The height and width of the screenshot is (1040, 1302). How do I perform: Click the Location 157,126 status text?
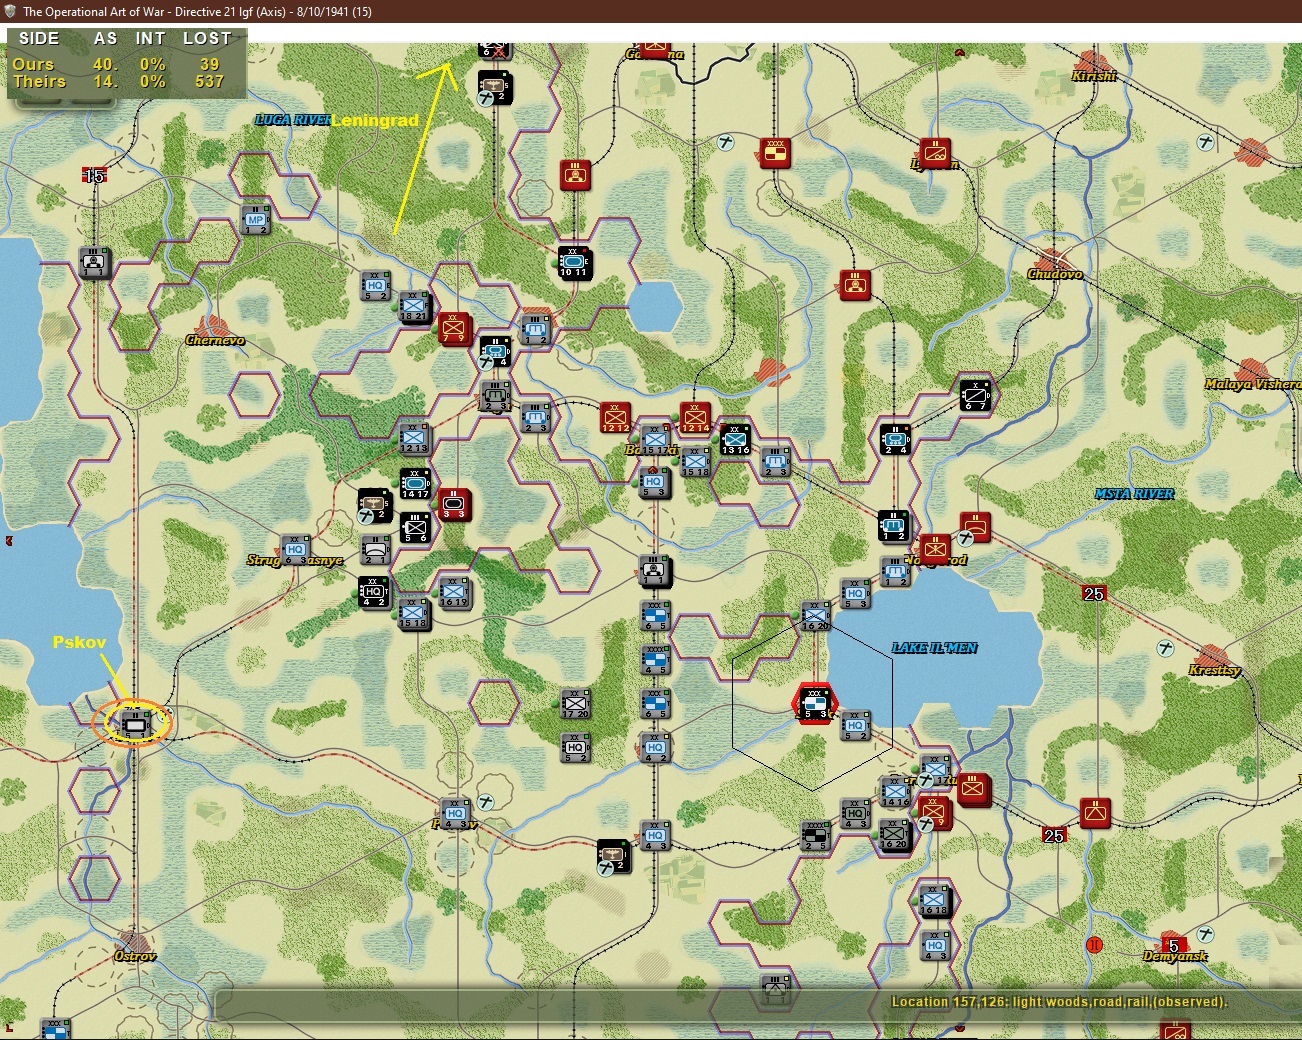coord(1059,1001)
